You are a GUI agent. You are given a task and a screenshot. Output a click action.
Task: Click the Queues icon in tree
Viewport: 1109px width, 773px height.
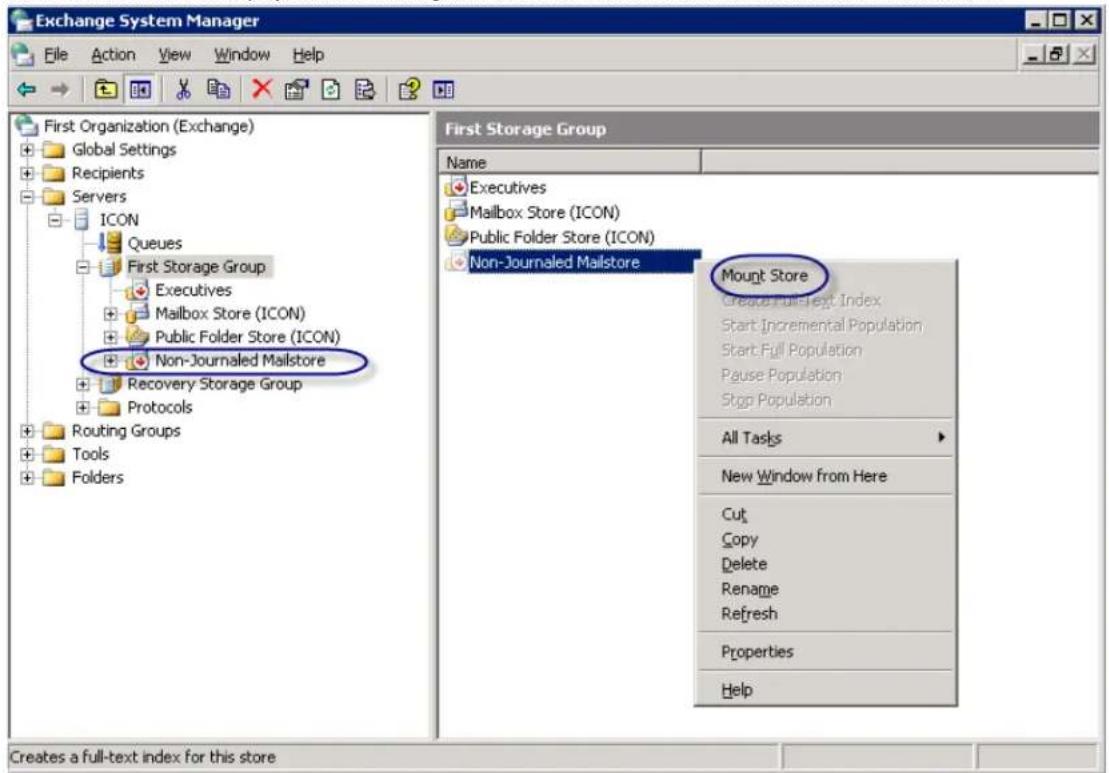click(110, 243)
